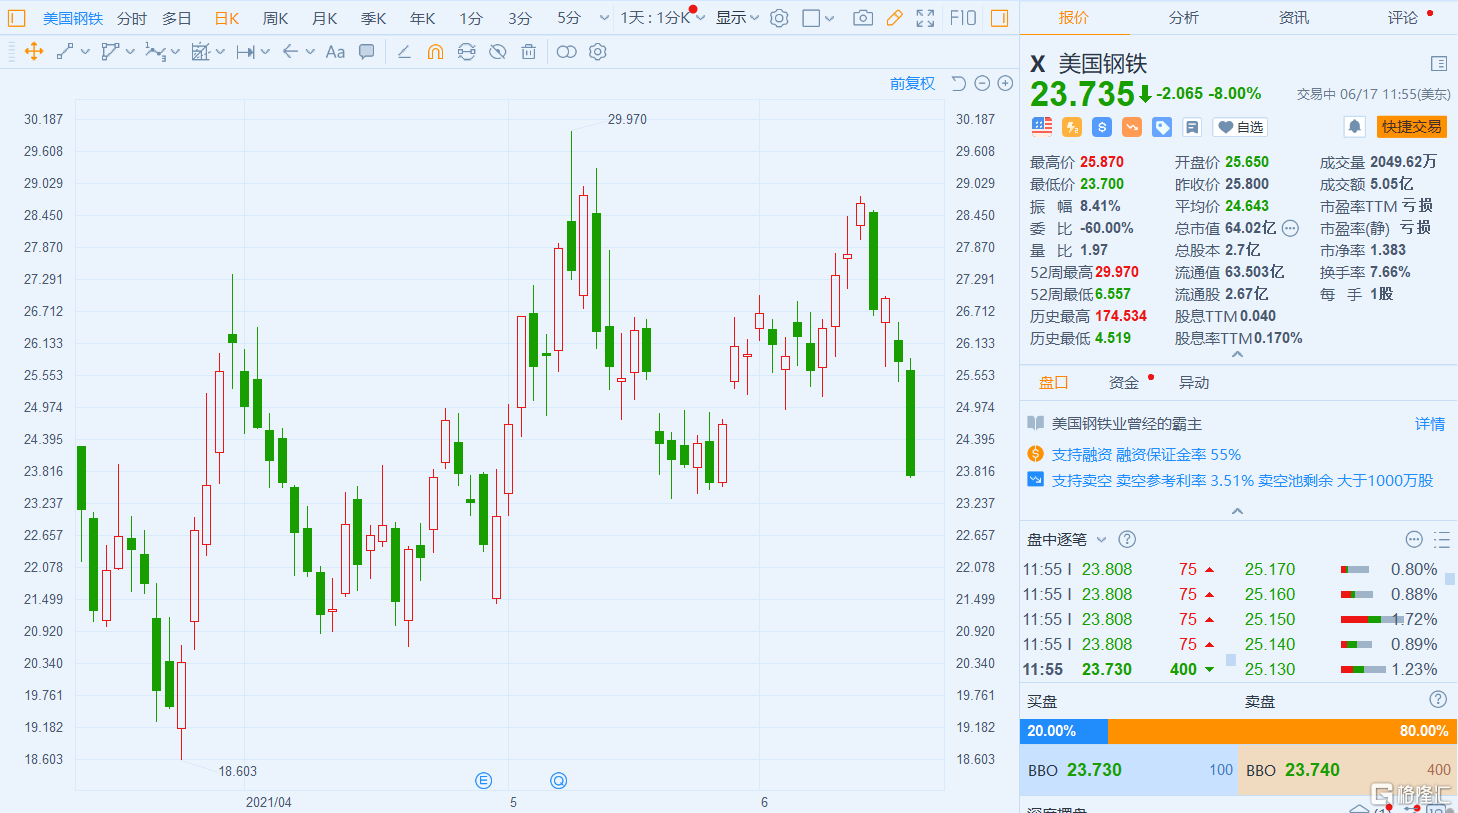Open the 分析 analysis tab
Image resolution: width=1458 pixels, height=813 pixels.
pos(1184,17)
